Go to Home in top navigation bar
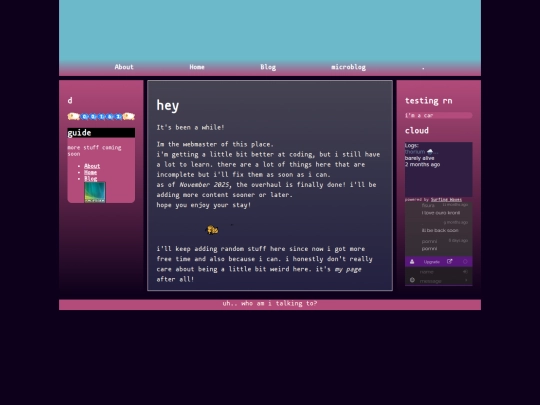Image resolution: width=540 pixels, height=405 pixels. [197, 67]
